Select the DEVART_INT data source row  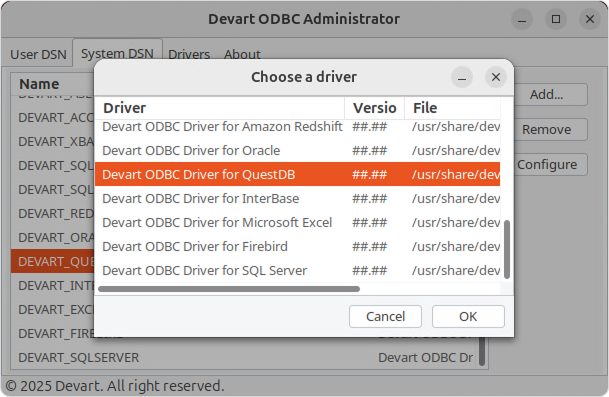[x=53, y=286]
